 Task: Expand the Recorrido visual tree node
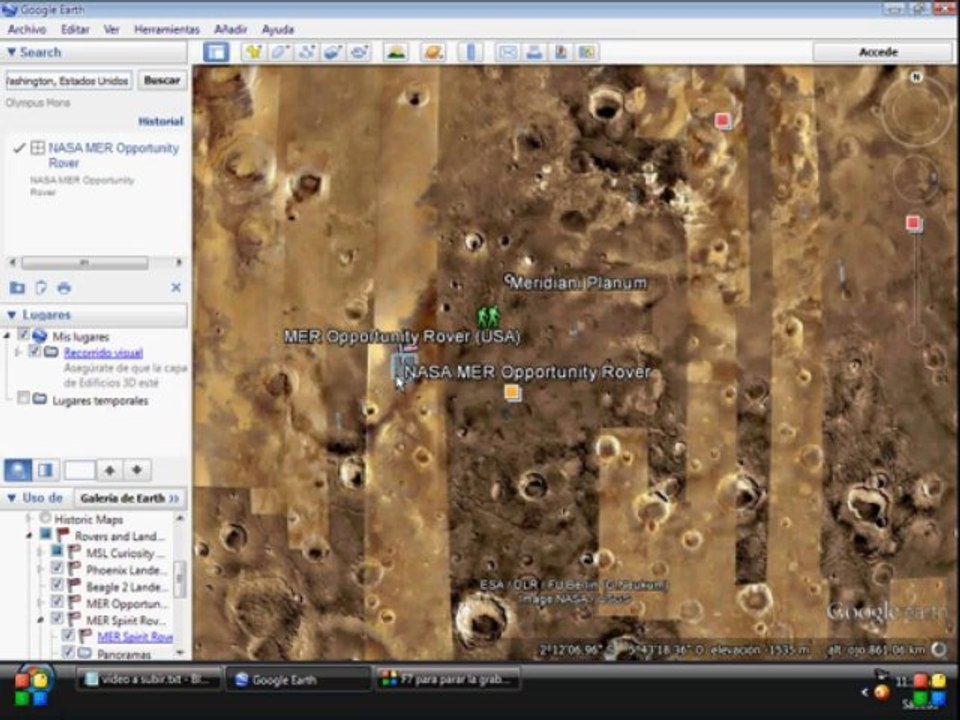coord(18,352)
